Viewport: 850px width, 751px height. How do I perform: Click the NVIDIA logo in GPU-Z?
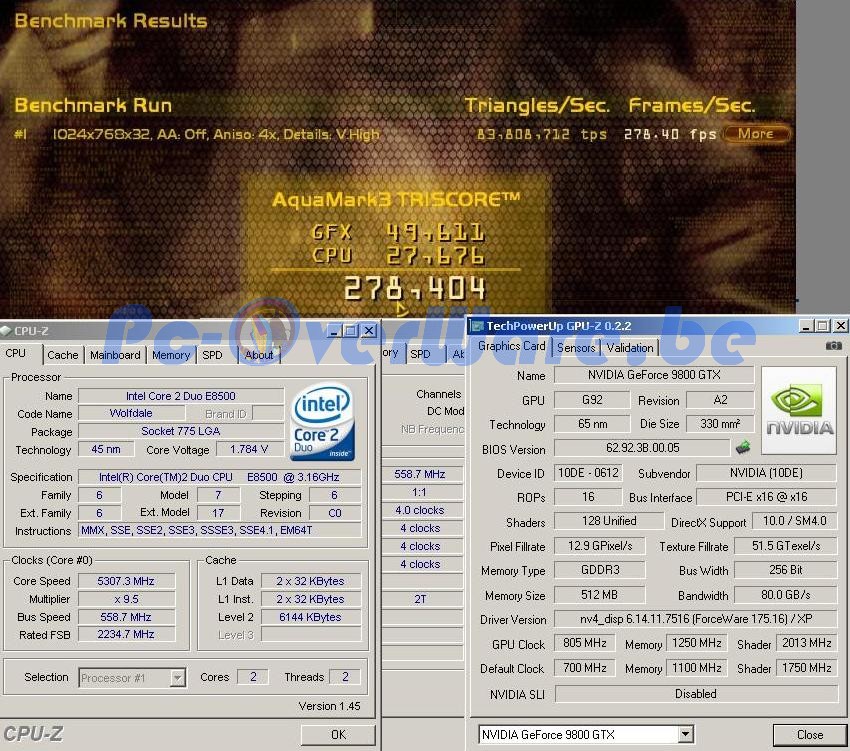click(799, 410)
